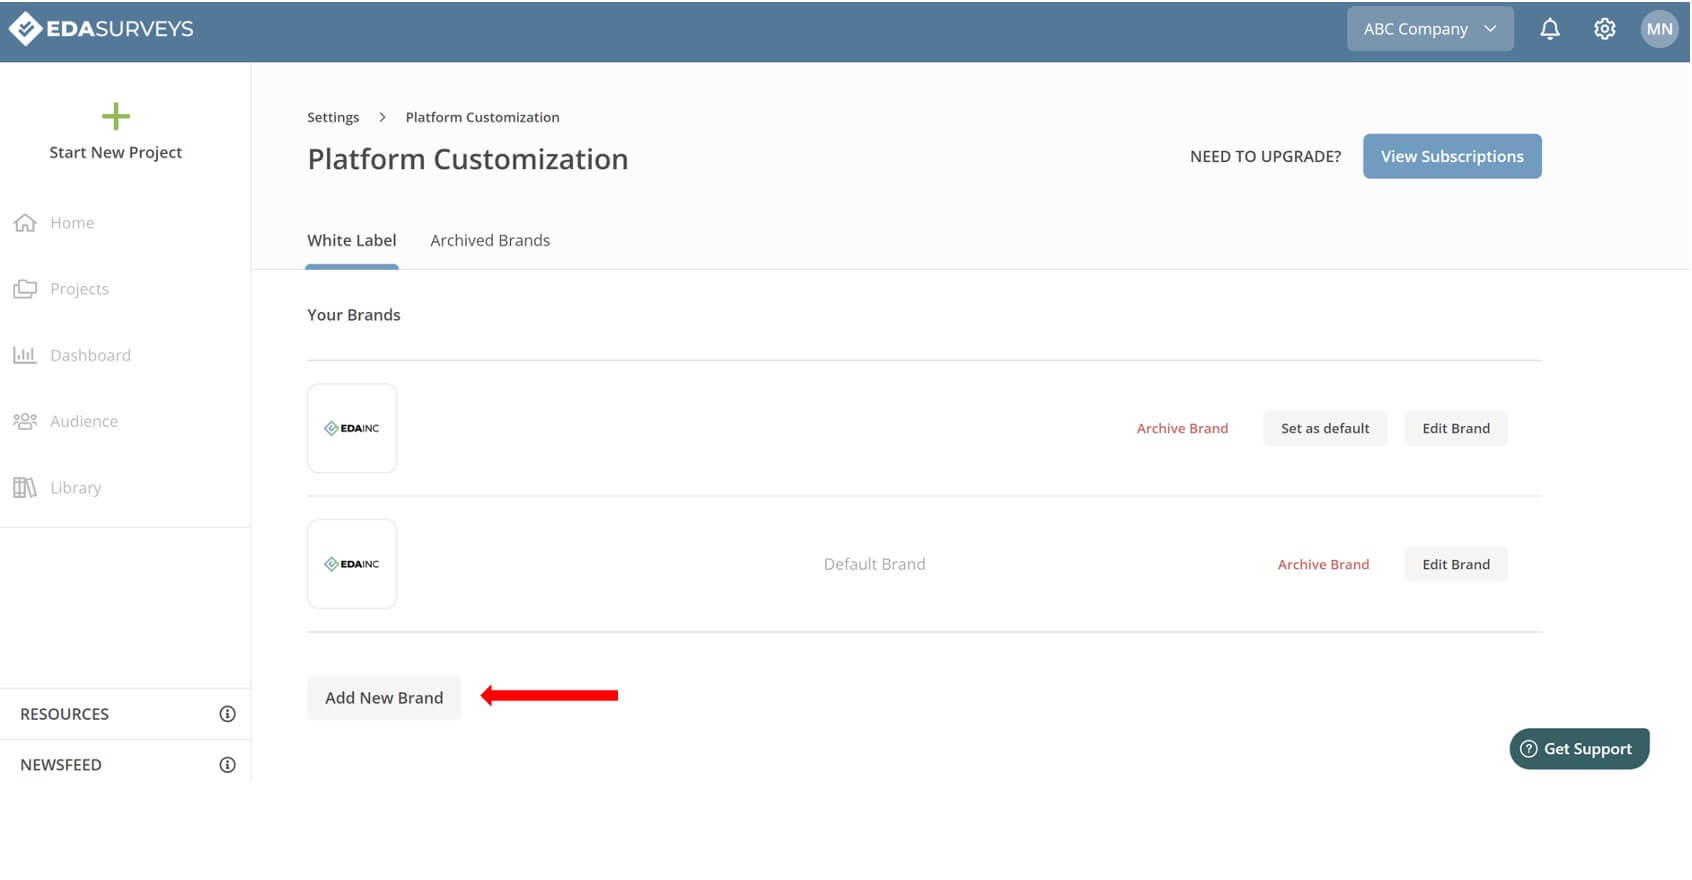Go to Home in sidebar
1692x880 pixels.
pos(72,223)
